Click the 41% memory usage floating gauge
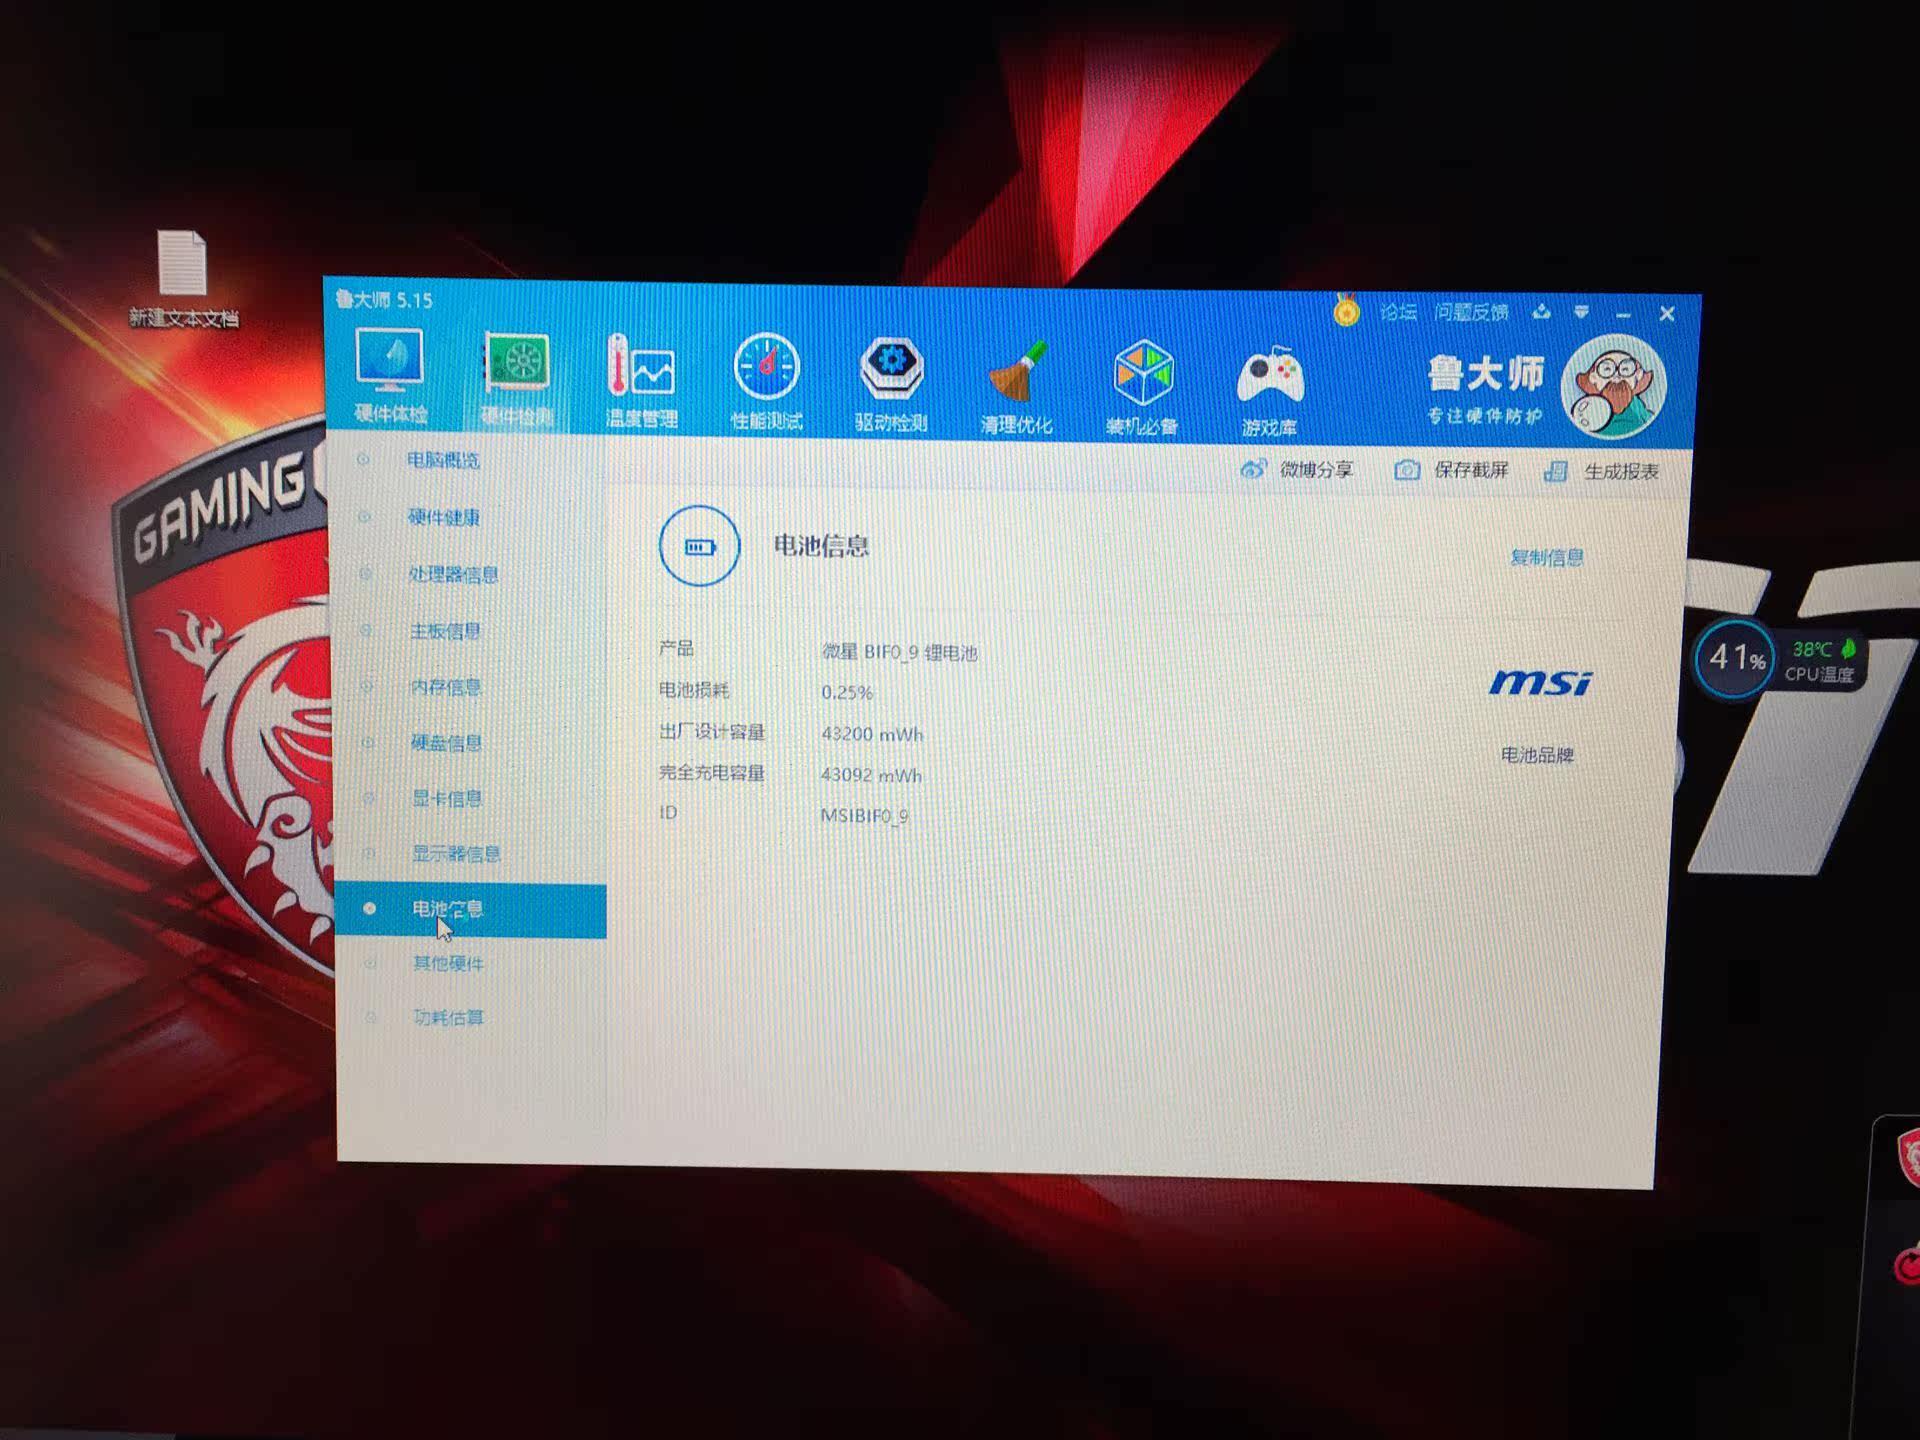 (x=1735, y=658)
